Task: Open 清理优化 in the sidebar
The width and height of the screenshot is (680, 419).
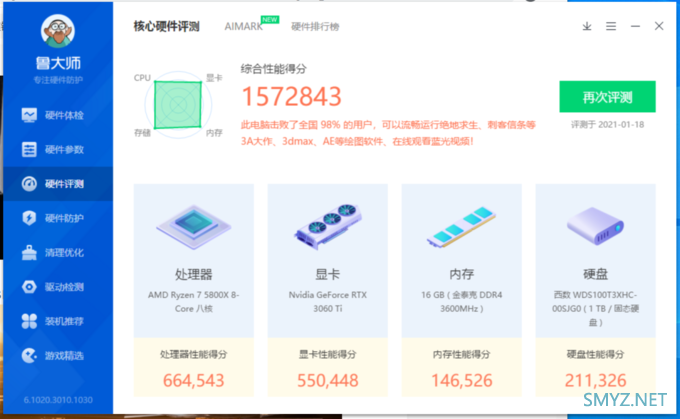Action: click(58, 252)
